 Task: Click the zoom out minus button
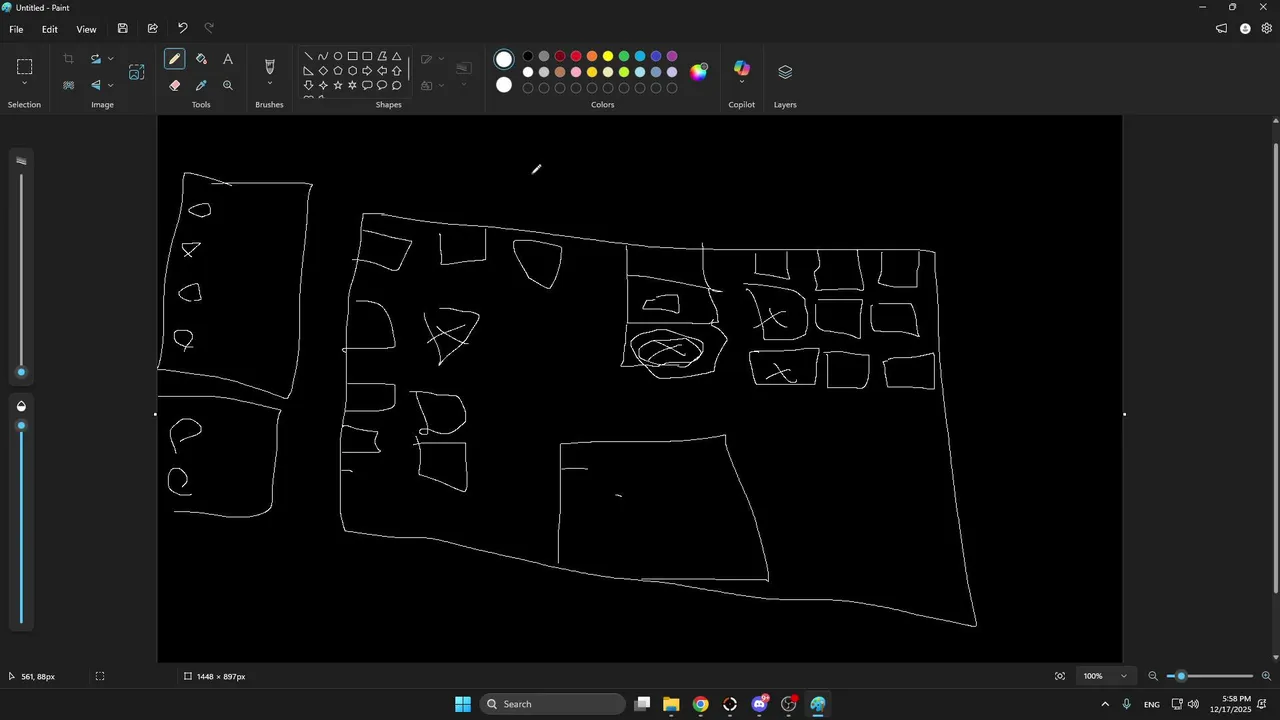click(1153, 676)
